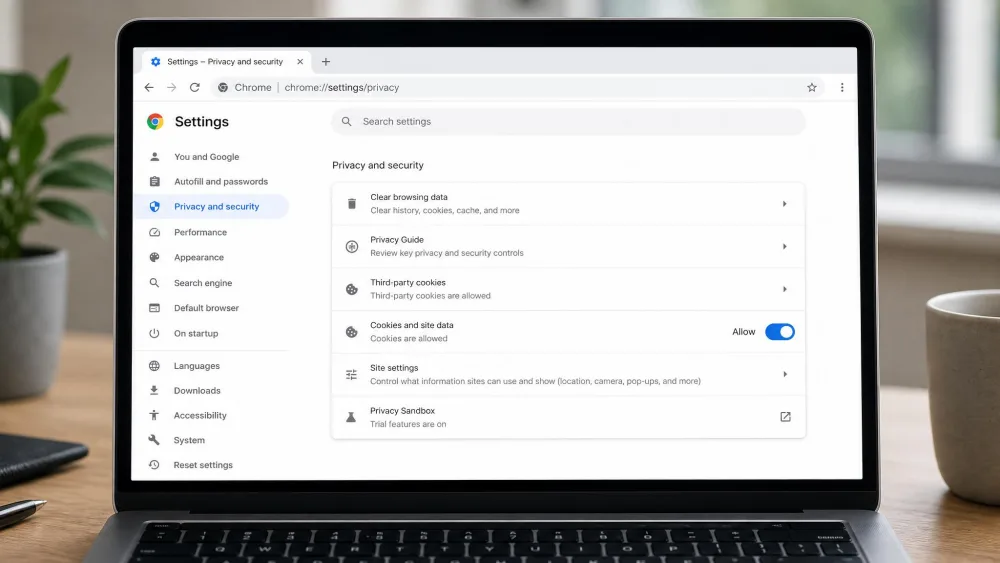Click the Accessibility figure icon

[154, 415]
